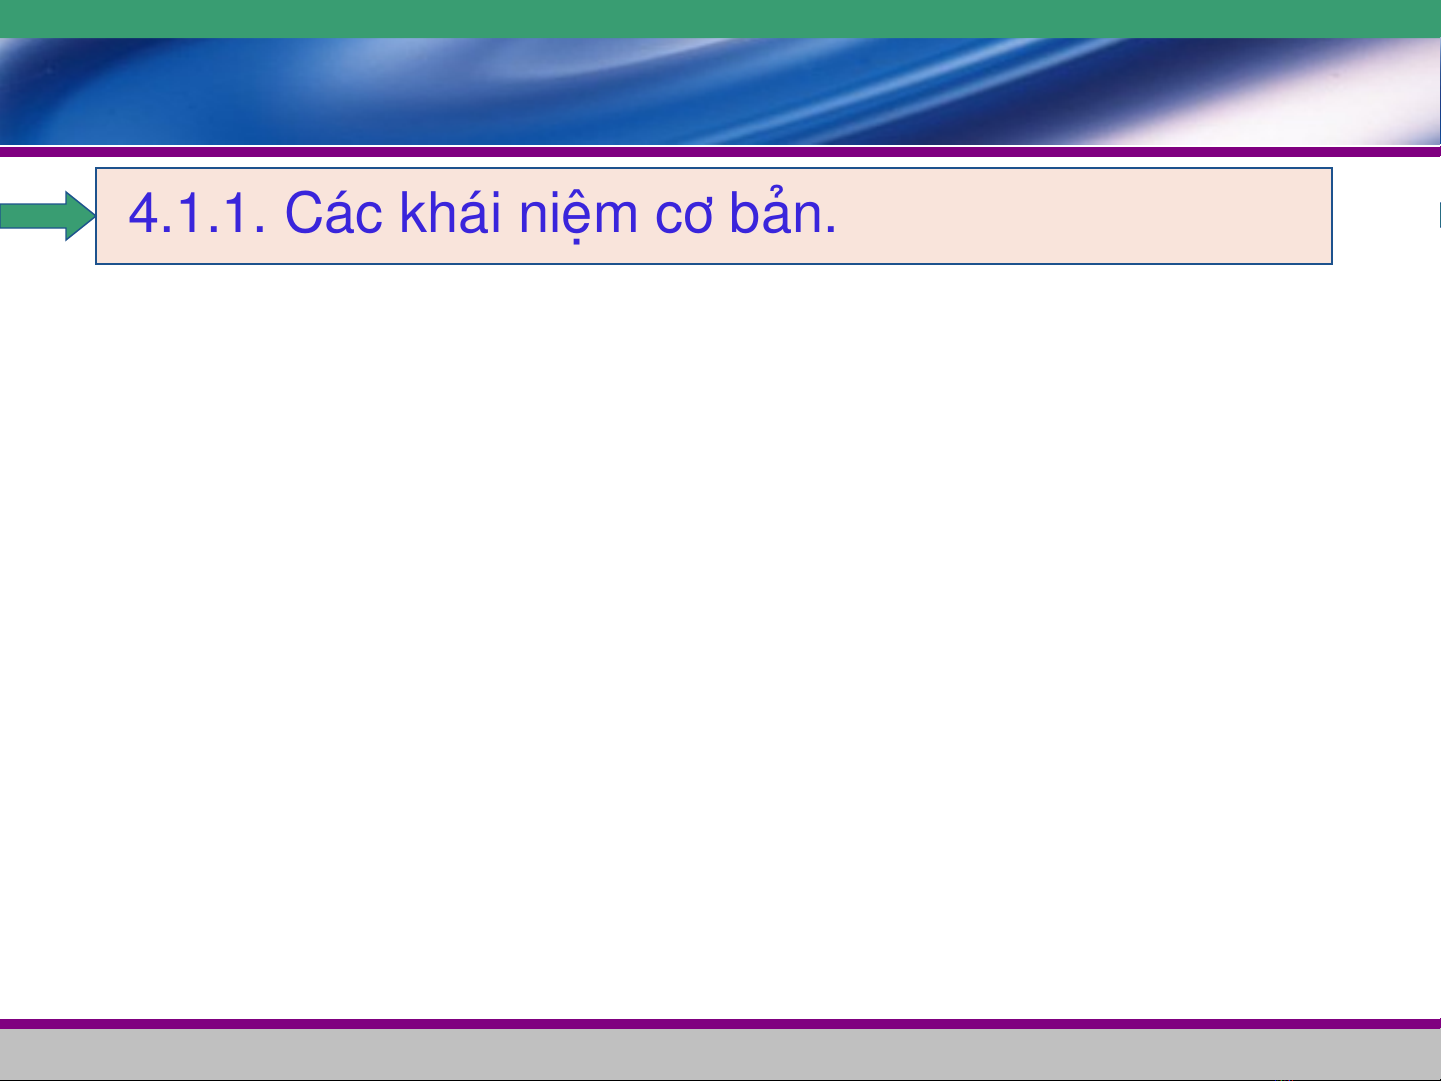Click the empty white slide body area
The image size is (1441, 1081).
coord(720,640)
